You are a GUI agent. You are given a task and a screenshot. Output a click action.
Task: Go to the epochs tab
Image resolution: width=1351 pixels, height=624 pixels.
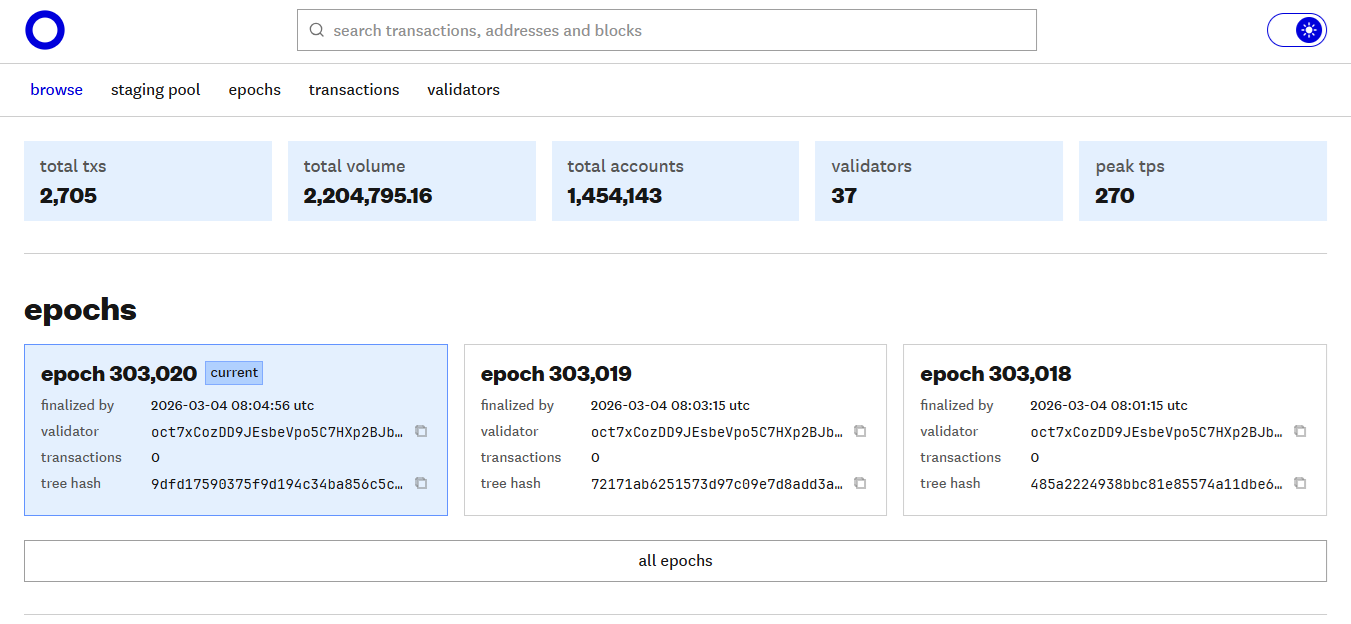(254, 90)
